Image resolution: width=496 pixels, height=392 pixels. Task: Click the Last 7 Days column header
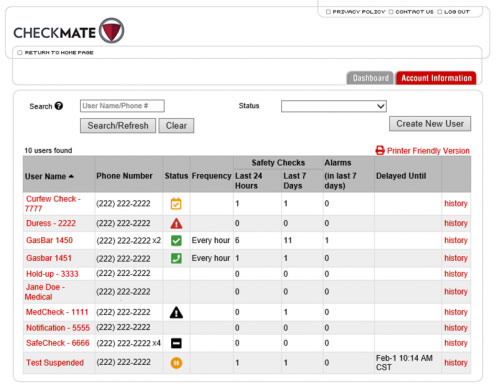tap(295, 181)
